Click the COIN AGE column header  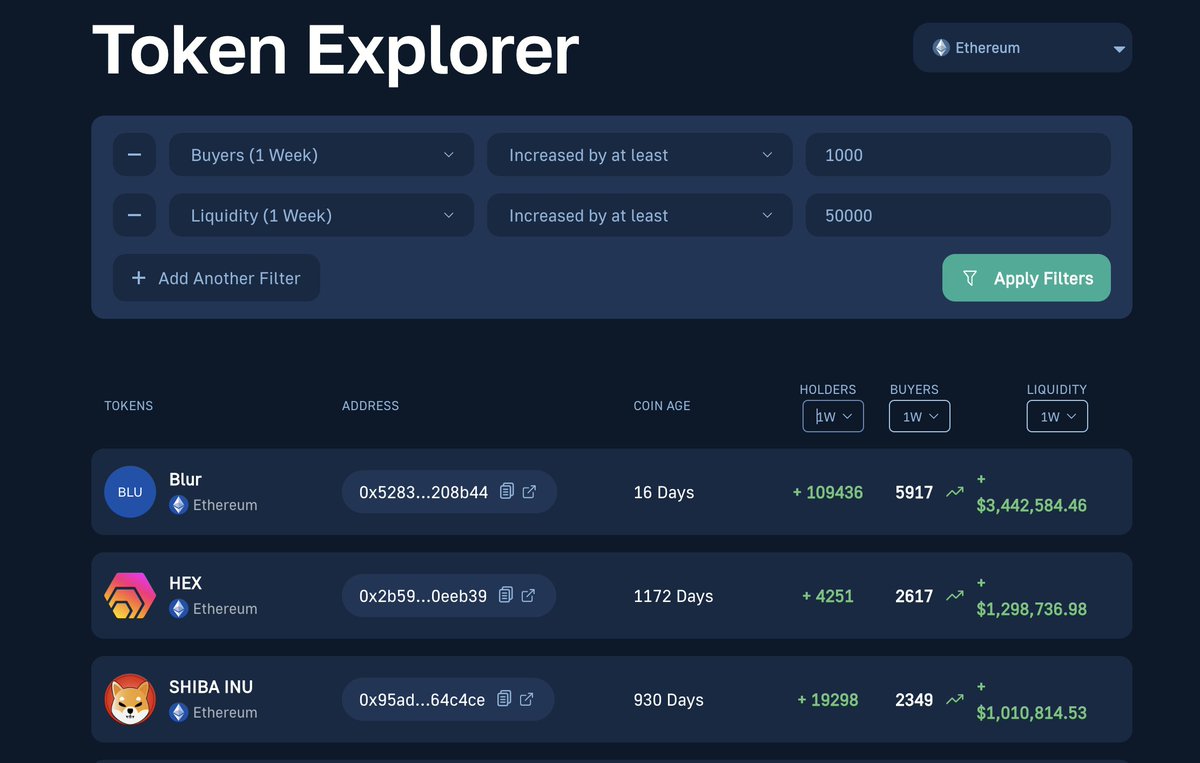click(662, 406)
